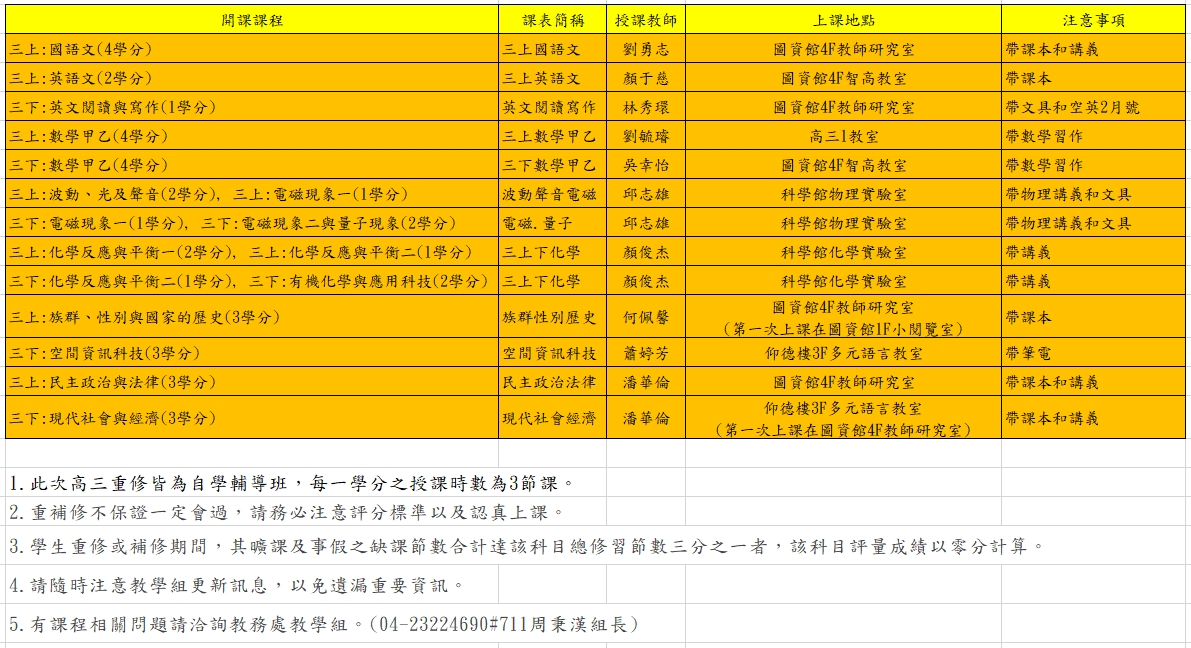Click cell 三上:數學甲乙(4學分)
The height and width of the screenshot is (648, 1191).
click(252, 136)
